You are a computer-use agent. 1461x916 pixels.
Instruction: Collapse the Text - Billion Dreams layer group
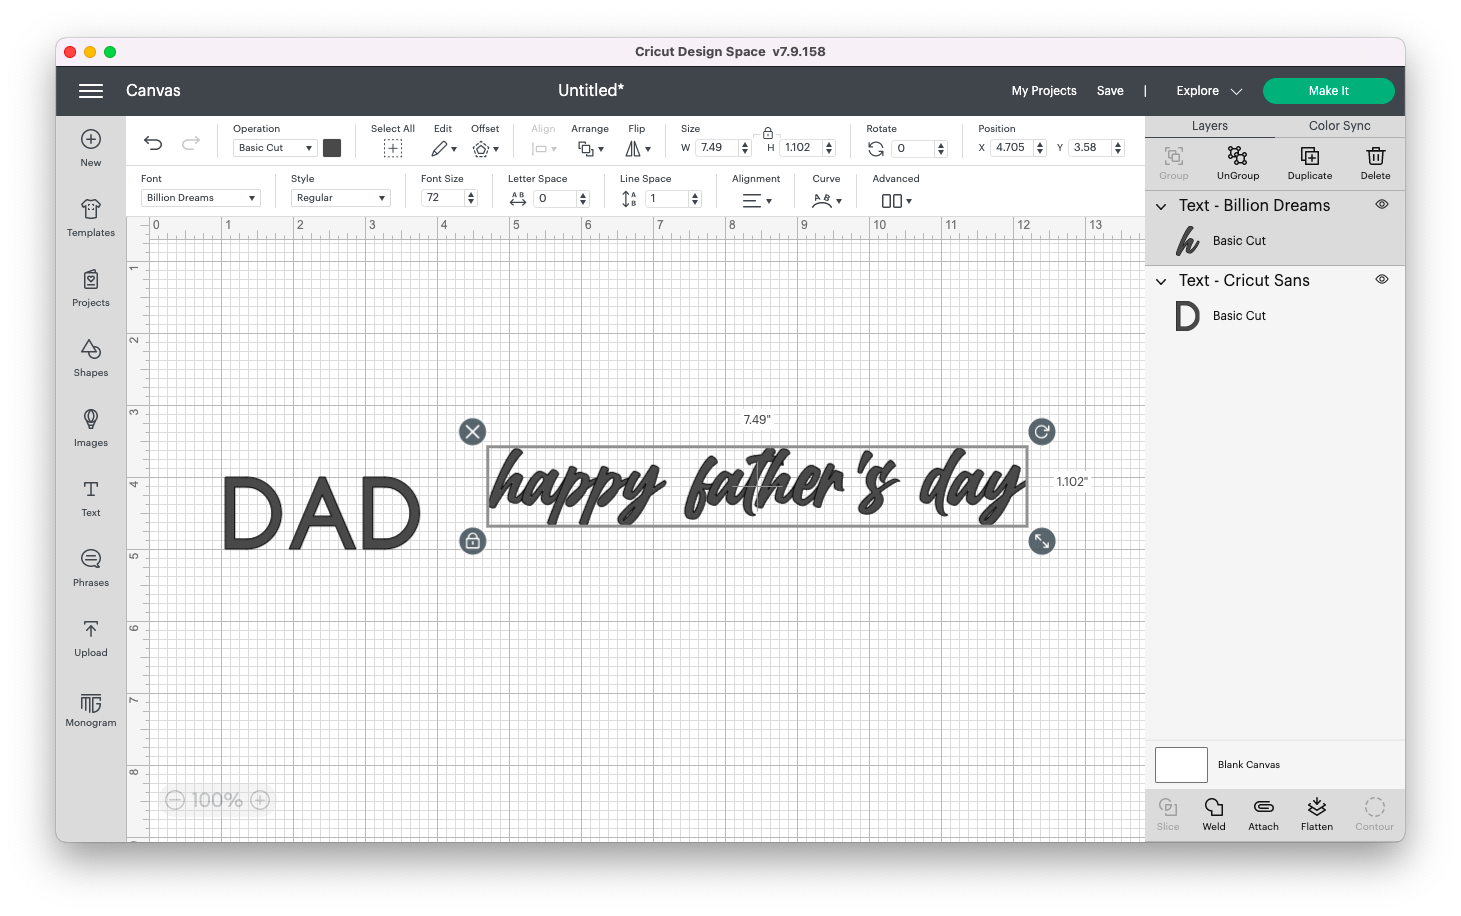tap(1161, 206)
